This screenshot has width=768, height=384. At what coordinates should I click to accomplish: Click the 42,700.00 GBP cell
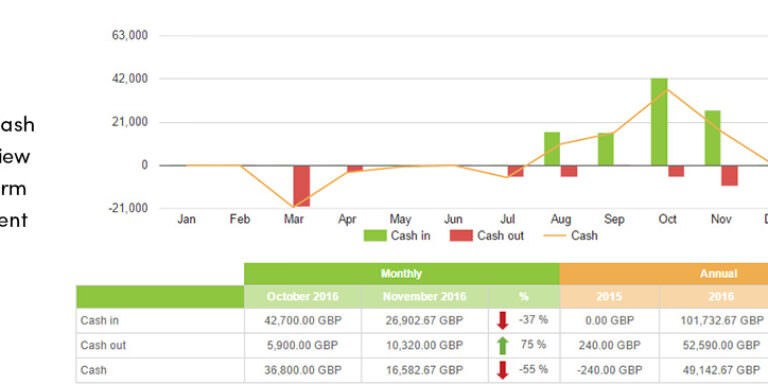click(303, 321)
